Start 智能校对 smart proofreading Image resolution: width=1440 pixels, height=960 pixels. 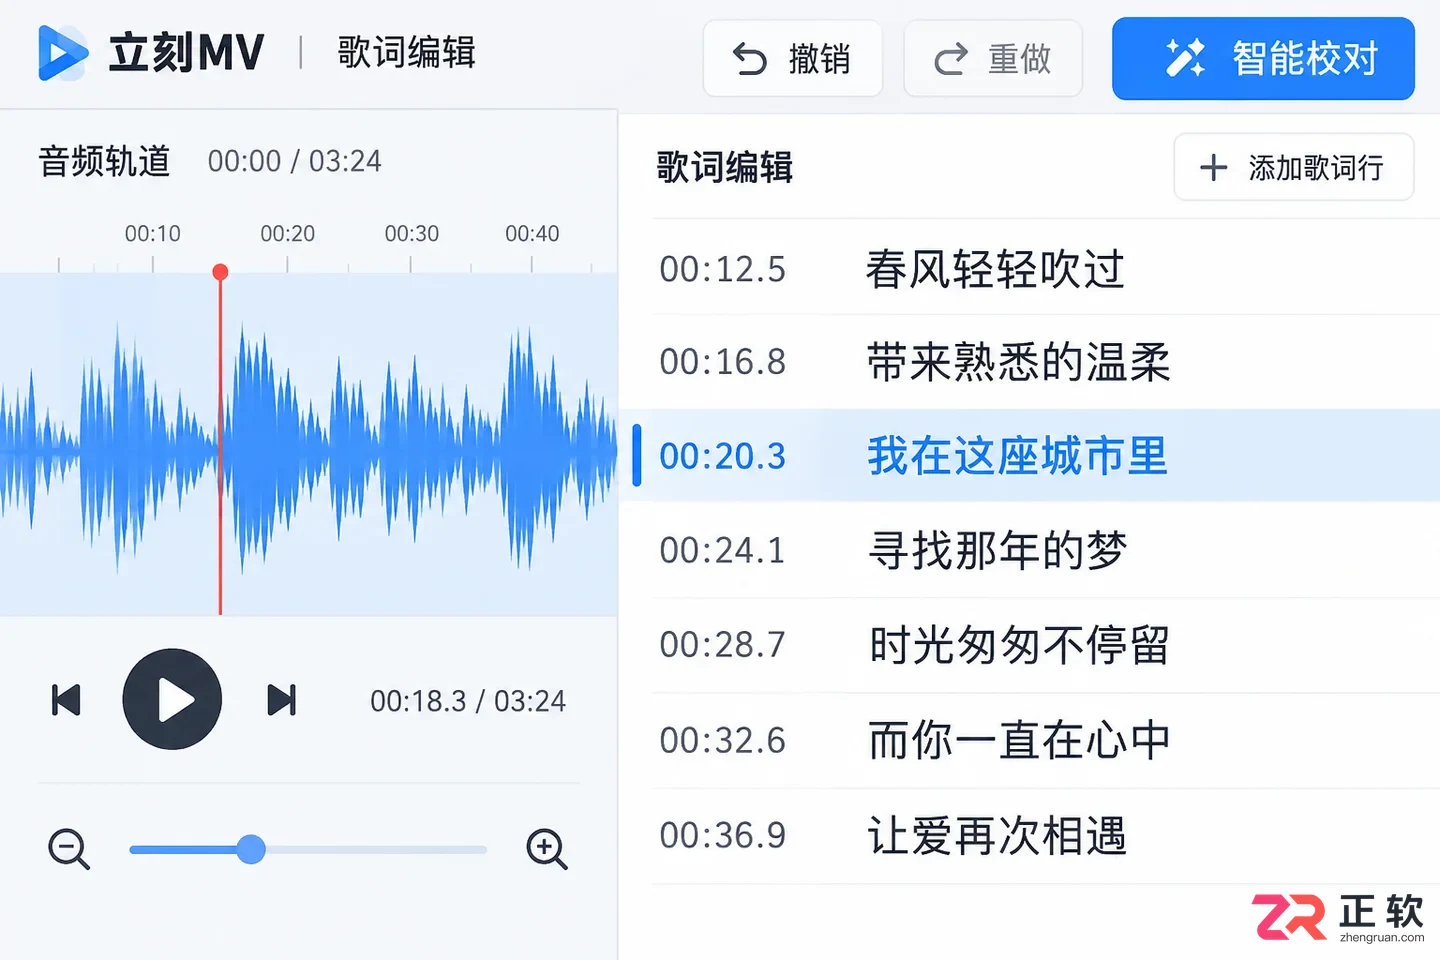[x=1263, y=59]
